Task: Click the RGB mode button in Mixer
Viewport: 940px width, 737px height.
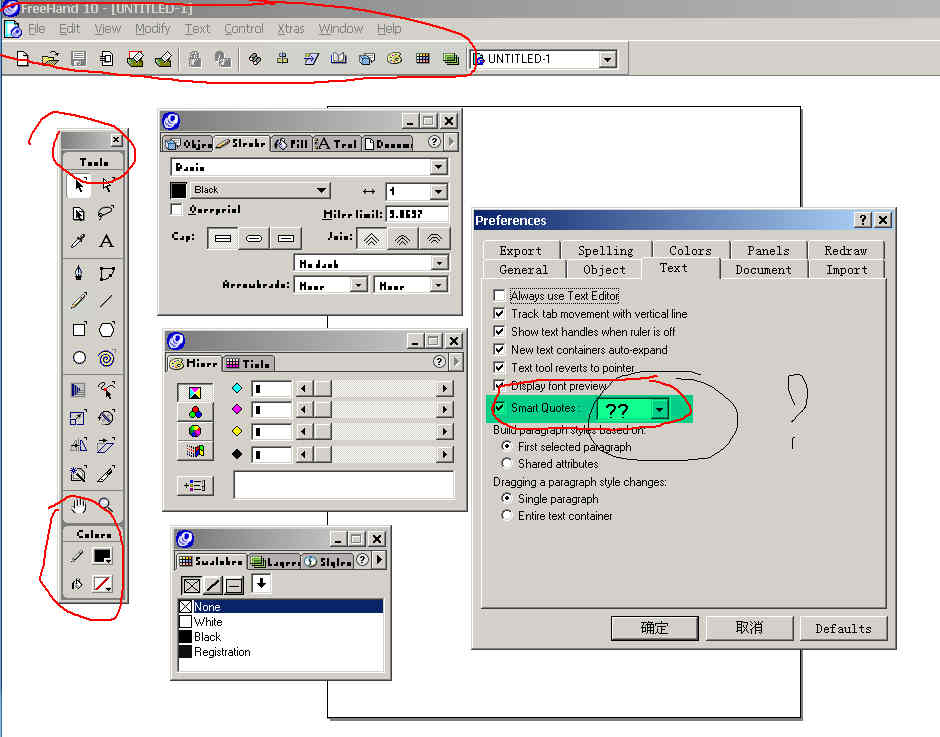Action: [x=195, y=412]
